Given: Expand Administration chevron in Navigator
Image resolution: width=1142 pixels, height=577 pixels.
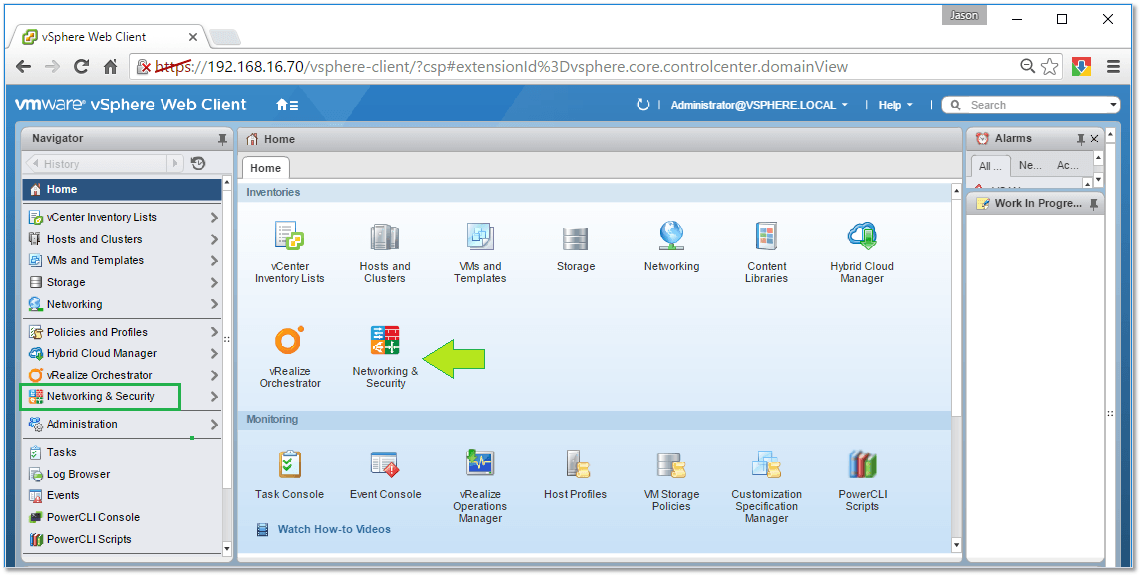Looking at the screenshot, I should [x=214, y=424].
